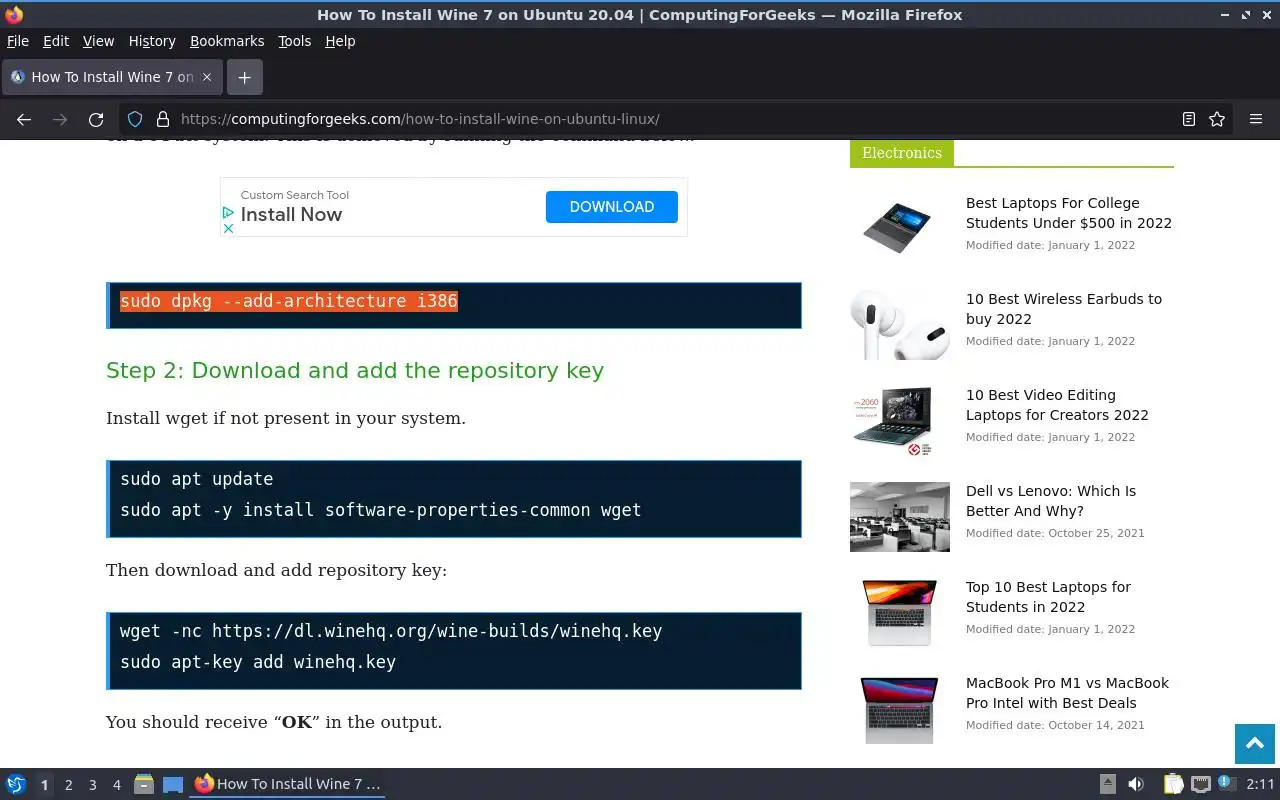Open the View menu
Image resolution: width=1280 pixels, height=800 pixels.
click(x=98, y=41)
